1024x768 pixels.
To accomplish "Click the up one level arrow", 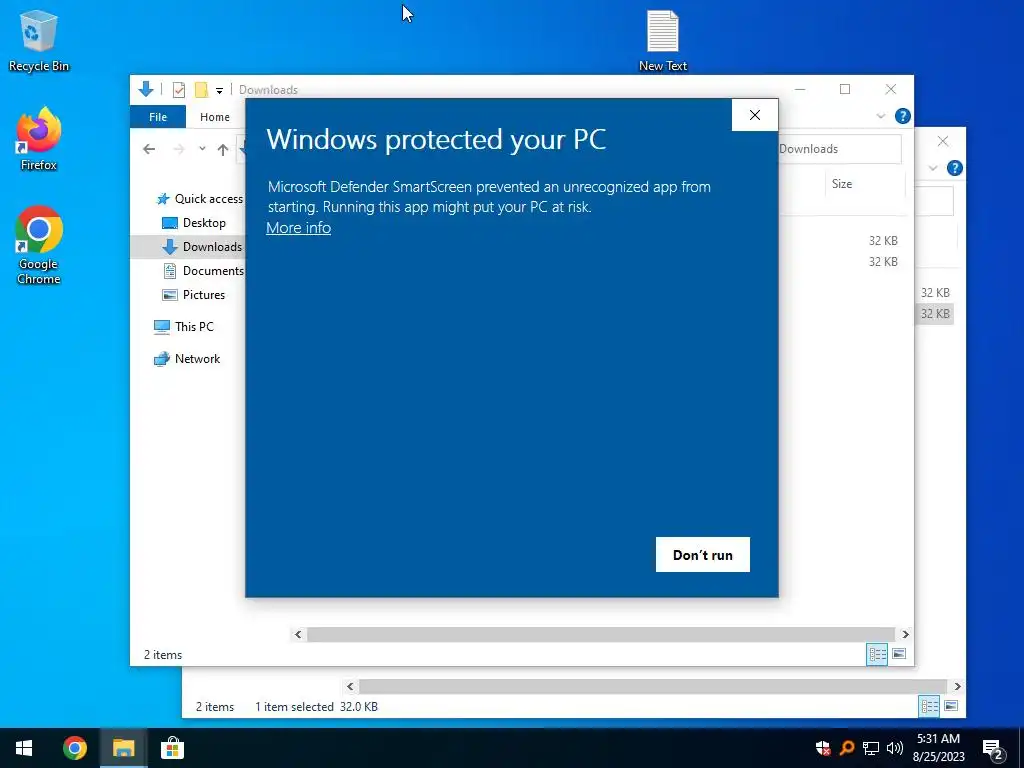I will (223, 150).
